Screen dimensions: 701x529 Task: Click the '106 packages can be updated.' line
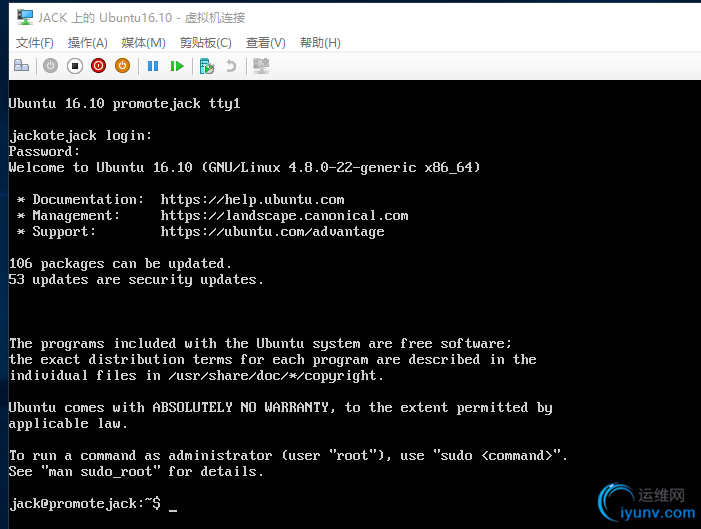coord(120,264)
